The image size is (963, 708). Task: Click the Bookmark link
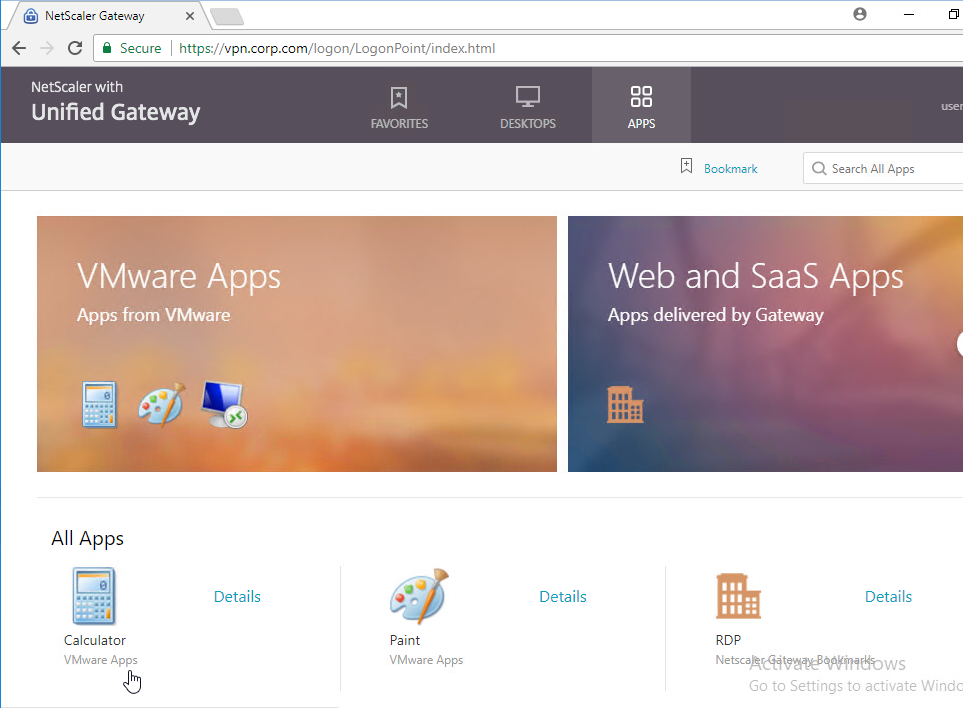click(730, 169)
